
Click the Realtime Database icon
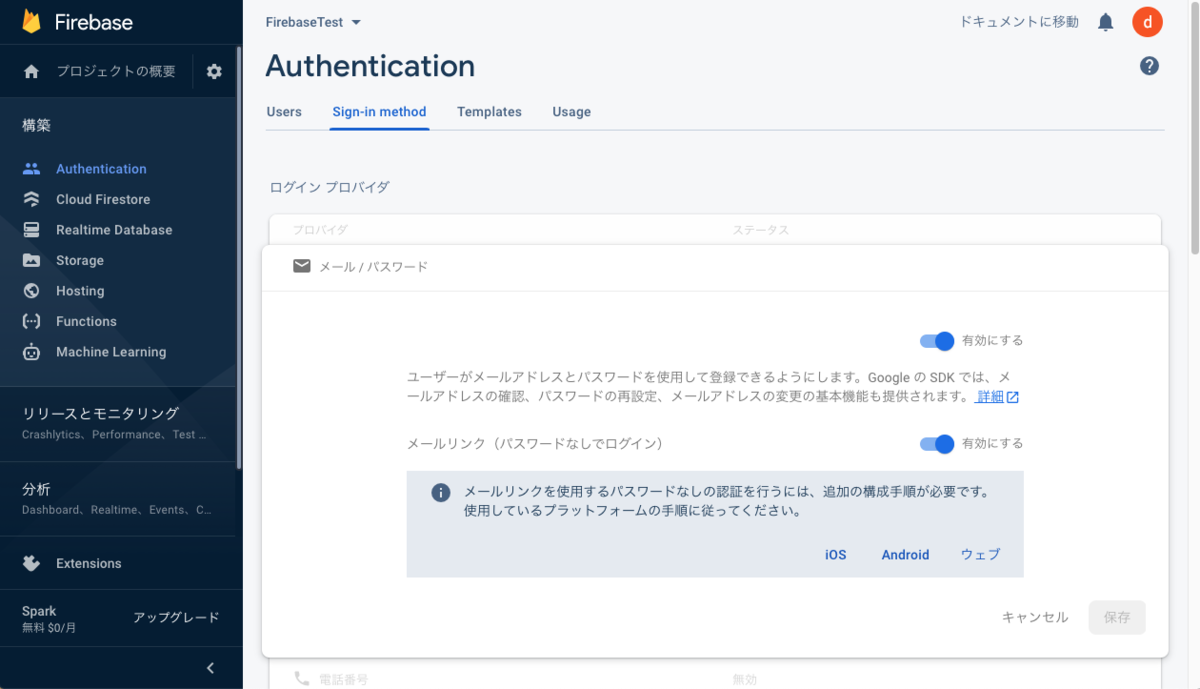click(x=32, y=230)
